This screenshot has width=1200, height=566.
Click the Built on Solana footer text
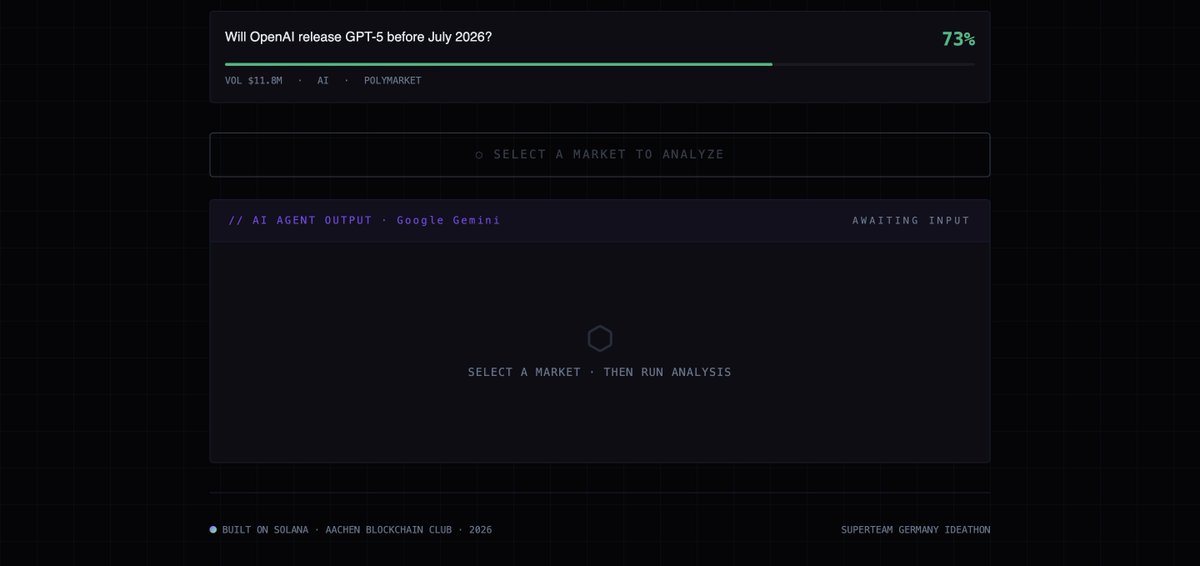(357, 530)
